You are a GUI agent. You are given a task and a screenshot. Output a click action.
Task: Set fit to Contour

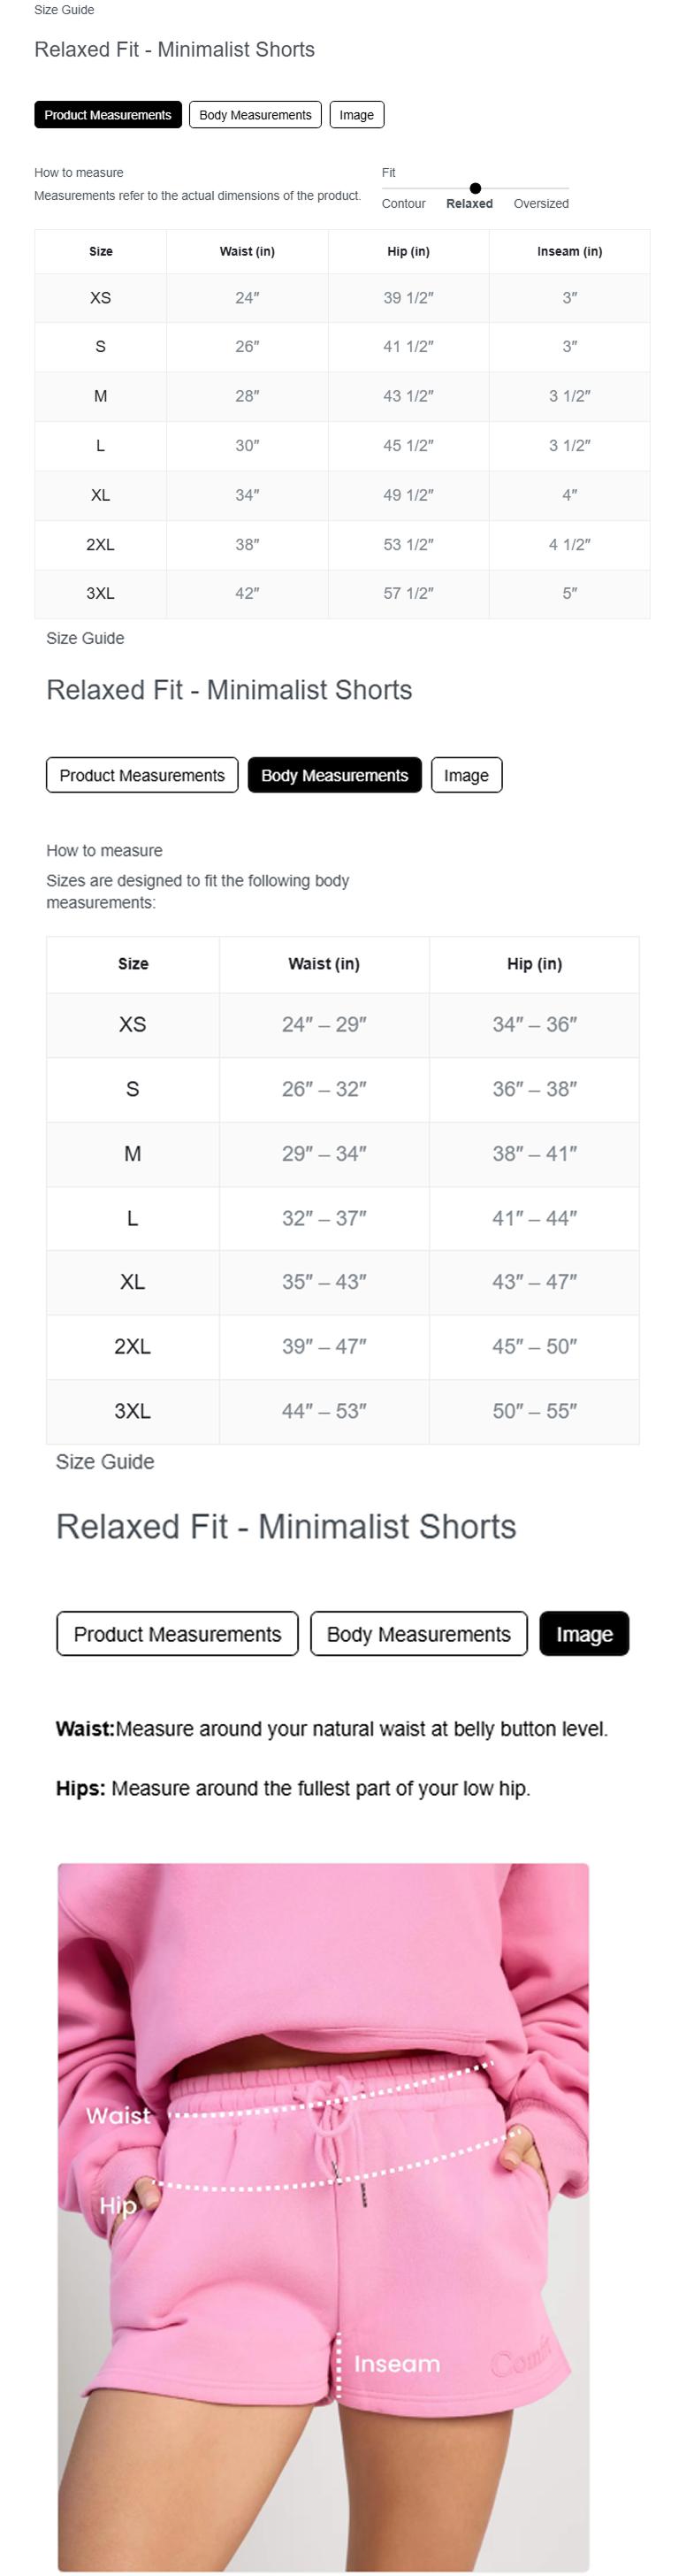click(x=404, y=203)
